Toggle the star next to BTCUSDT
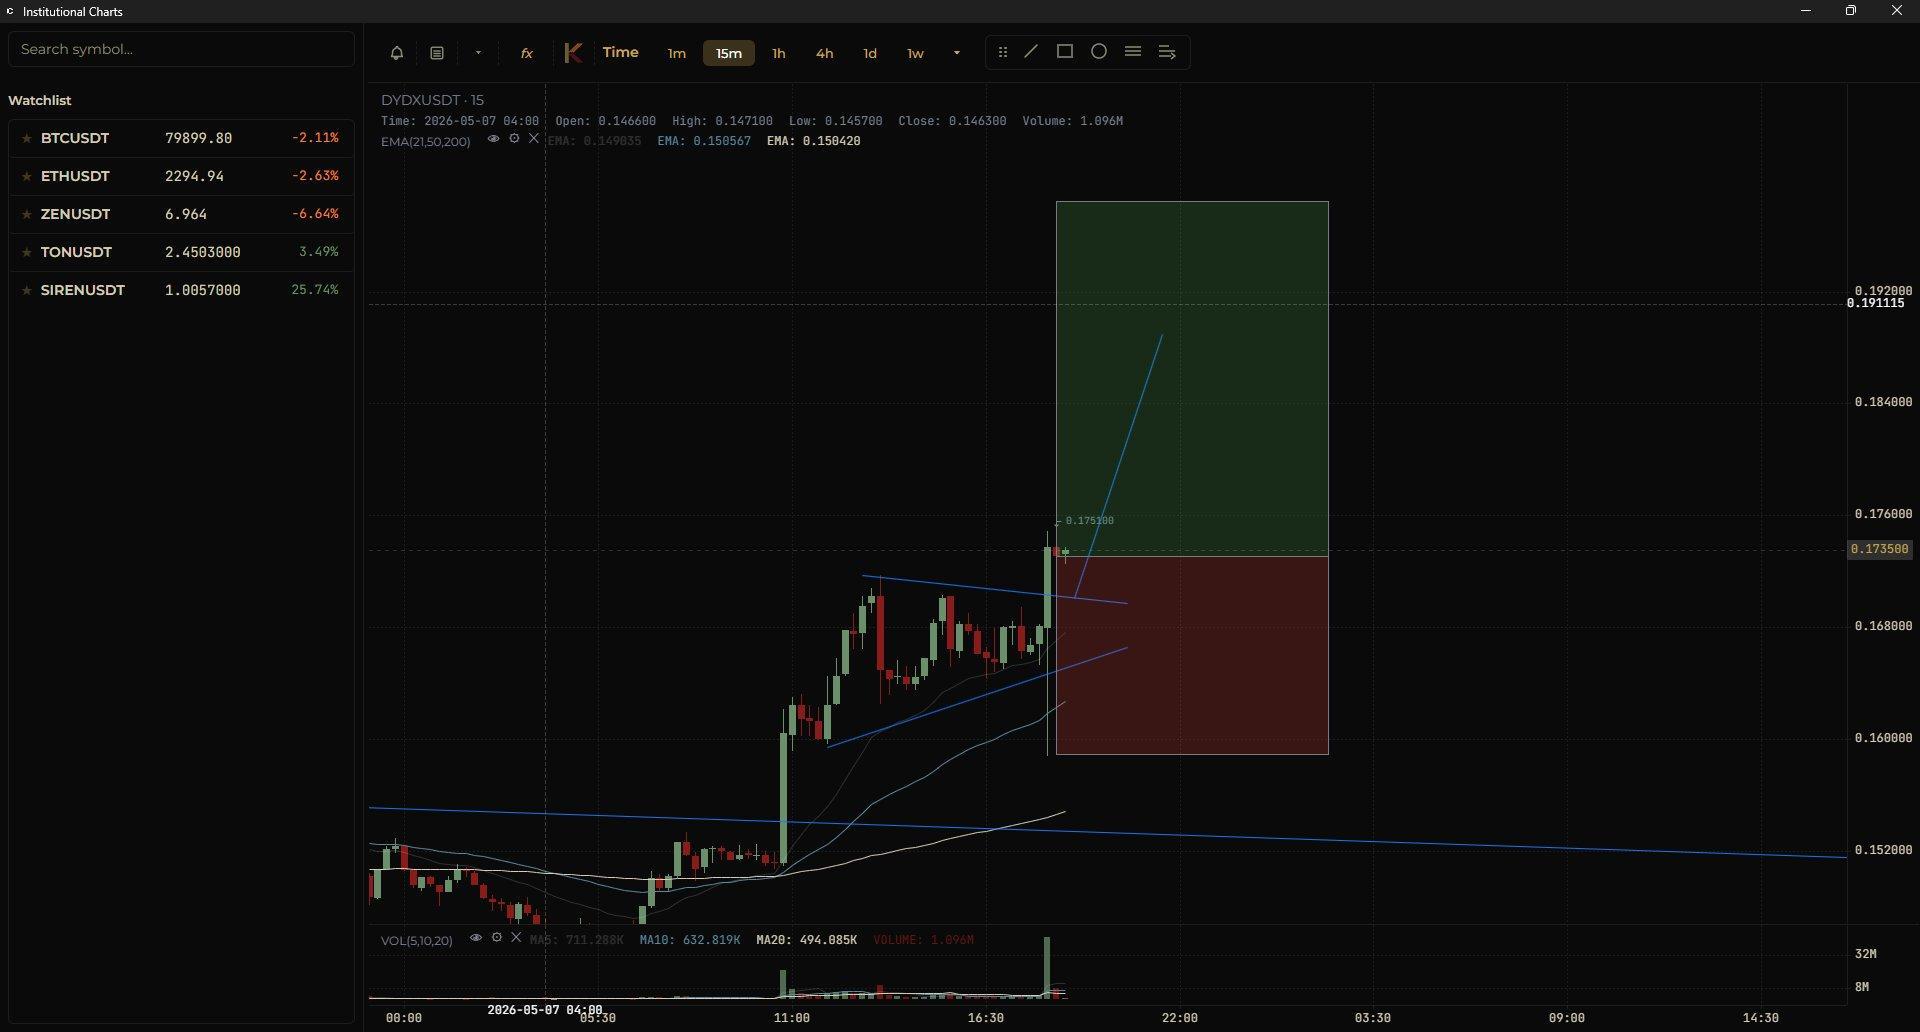The height and width of the screenshot is (1032, 1920). pyautogui.click(x=27, y=138)
